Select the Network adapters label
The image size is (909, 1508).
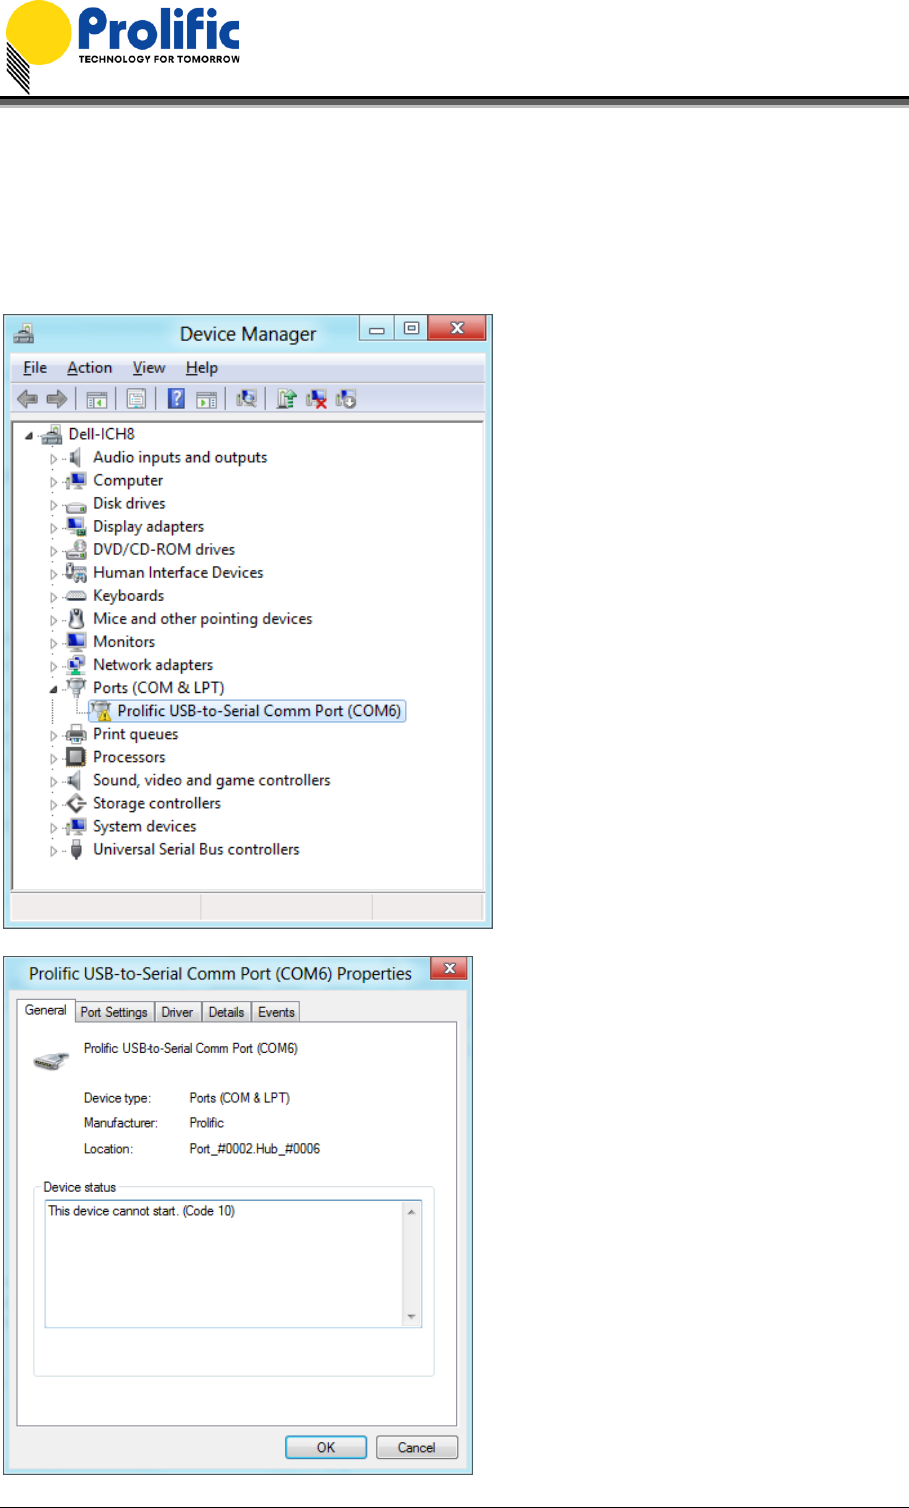[153, 665]
